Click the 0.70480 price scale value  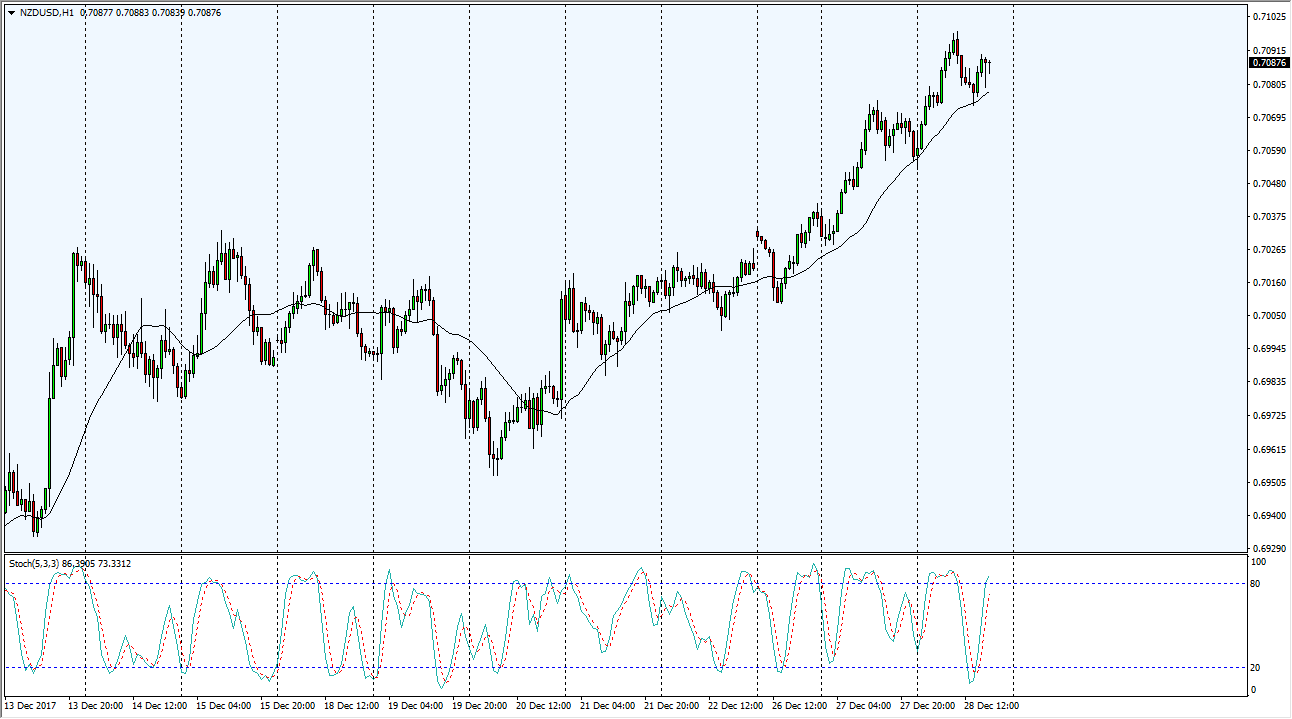tap(1268, 184)
